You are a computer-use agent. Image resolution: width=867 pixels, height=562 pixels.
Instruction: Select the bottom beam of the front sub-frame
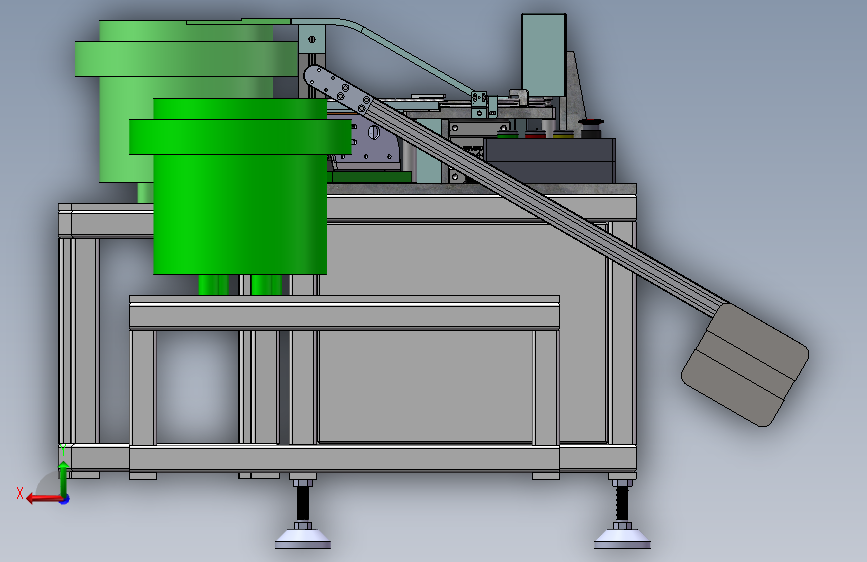pyautogui.click(x=344, y=459)
